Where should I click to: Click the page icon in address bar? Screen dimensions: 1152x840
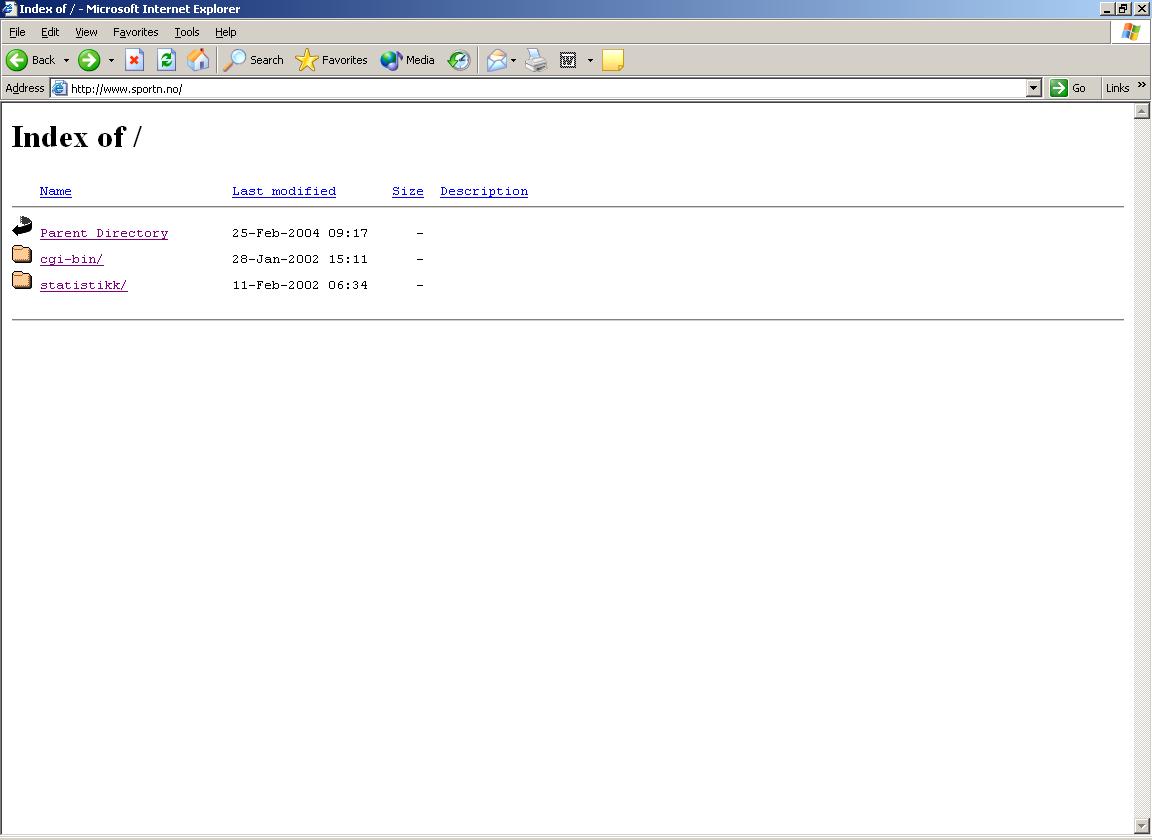coord(60,88)
